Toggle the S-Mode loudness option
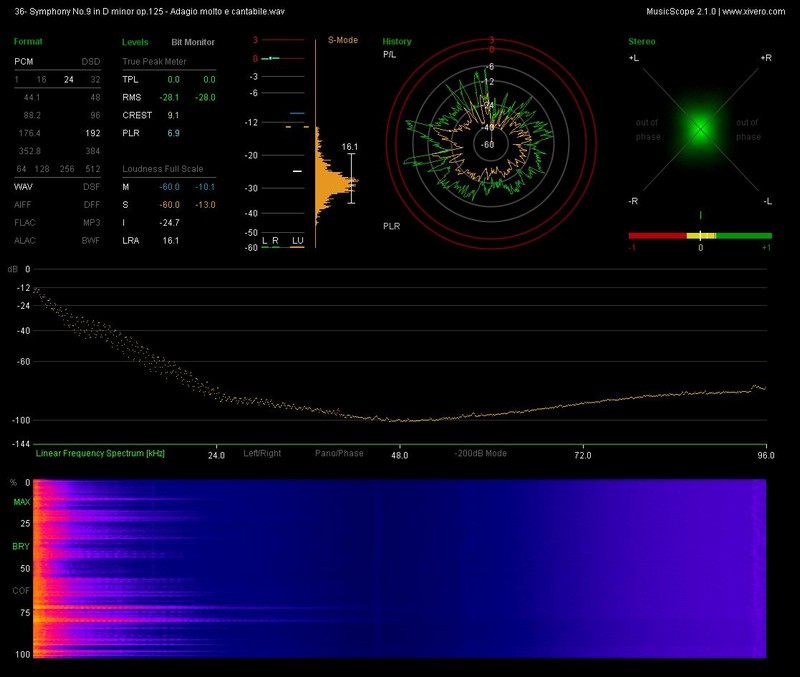The height and width of the screenshot is (677, 800). pos(343,40)
